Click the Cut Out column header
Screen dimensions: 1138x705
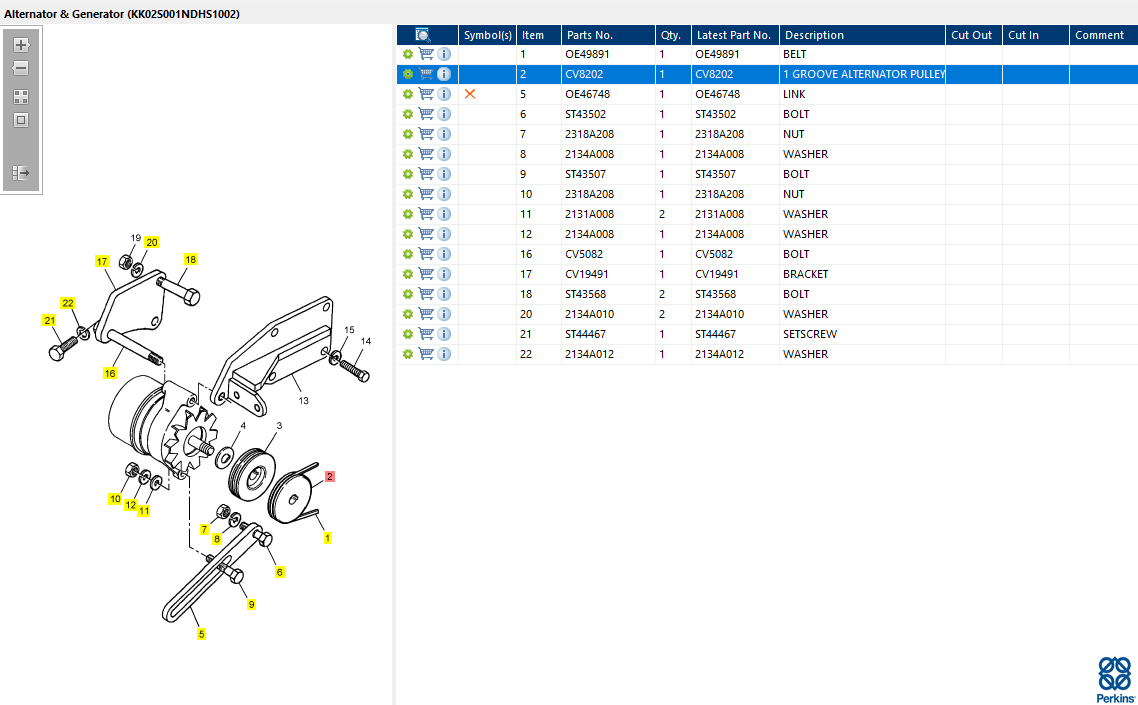(974, 35)
